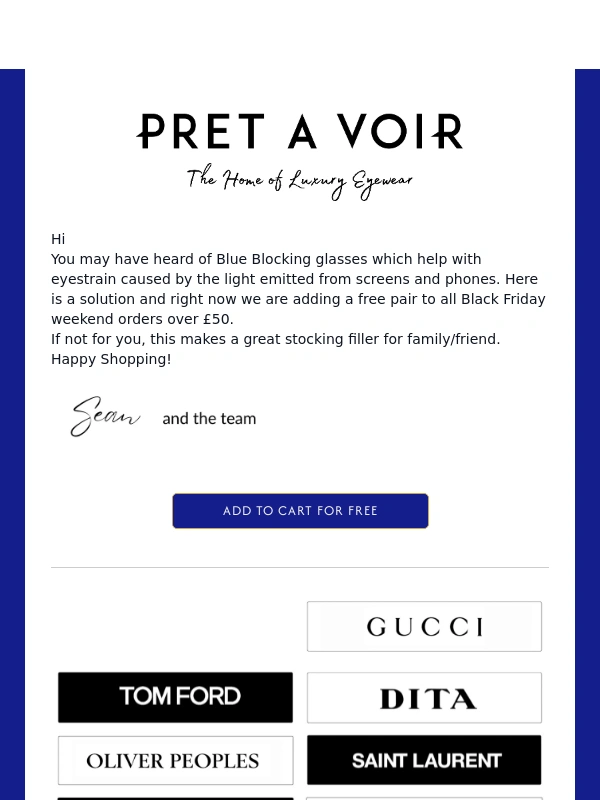Click the Sean handwritten signature

(x=105, y=417)
